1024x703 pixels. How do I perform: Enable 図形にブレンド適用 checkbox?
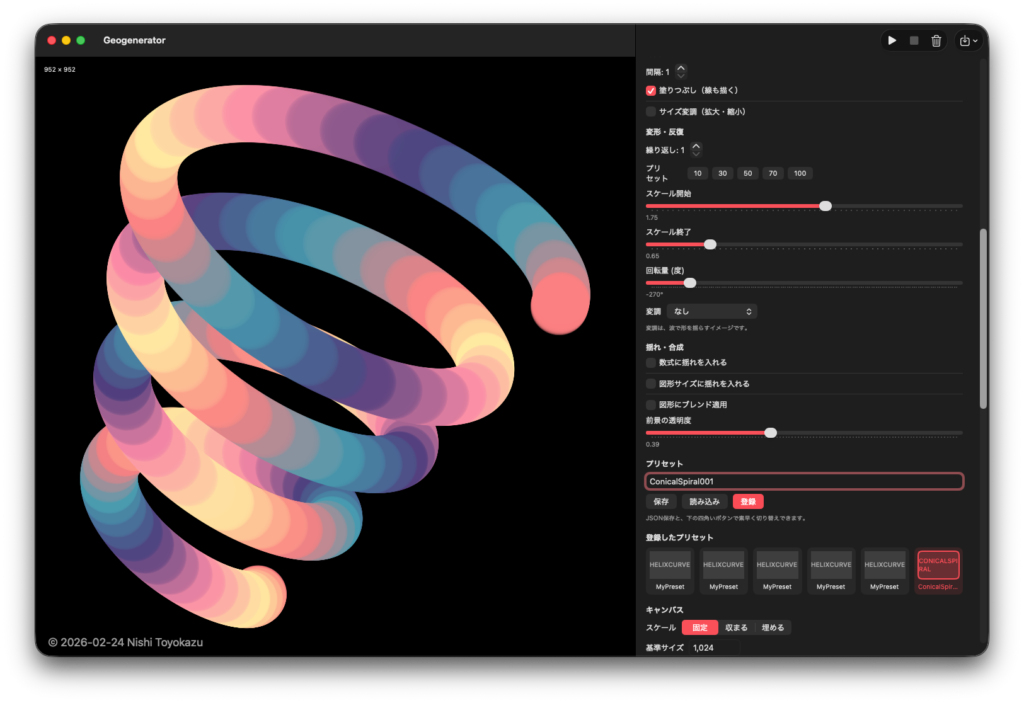pos(651,404)
